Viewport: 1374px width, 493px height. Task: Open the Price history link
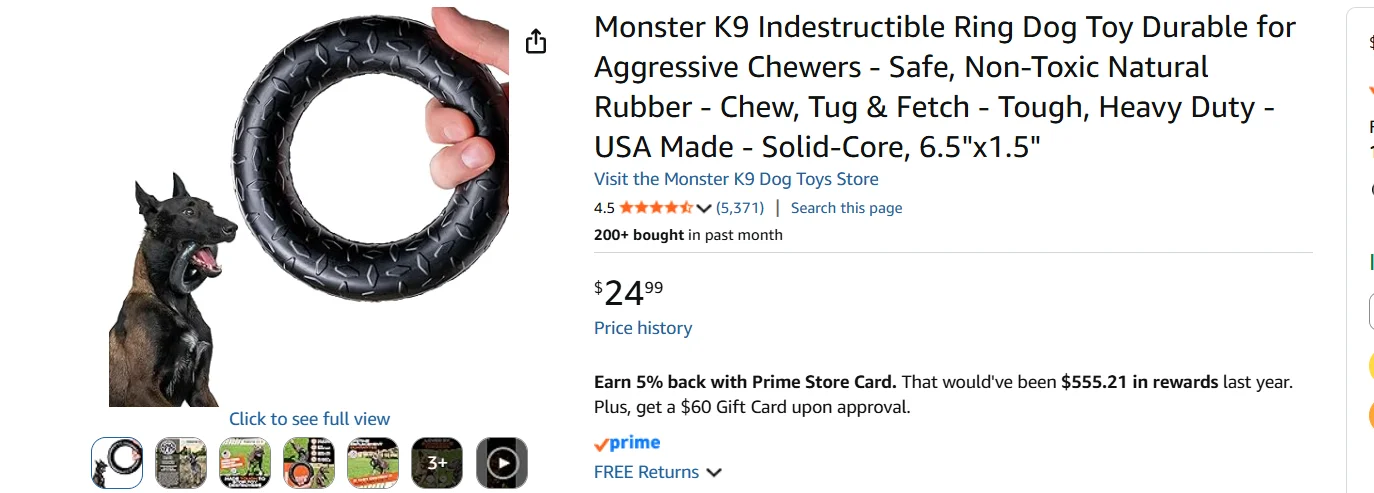click(643, 328)
